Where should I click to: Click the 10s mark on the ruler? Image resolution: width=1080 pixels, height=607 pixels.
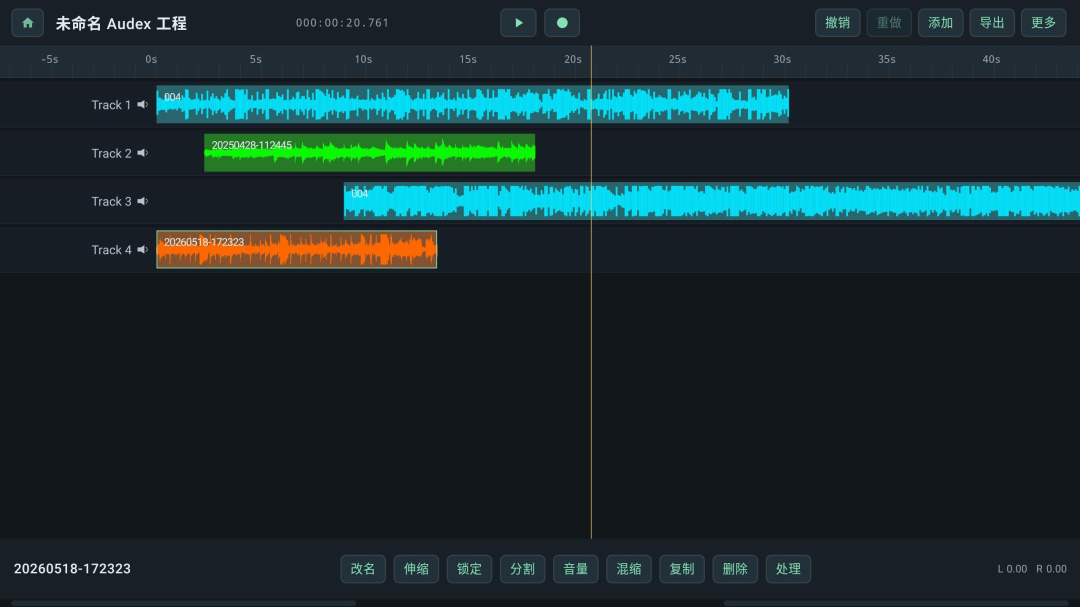click(x=363, y=59)
